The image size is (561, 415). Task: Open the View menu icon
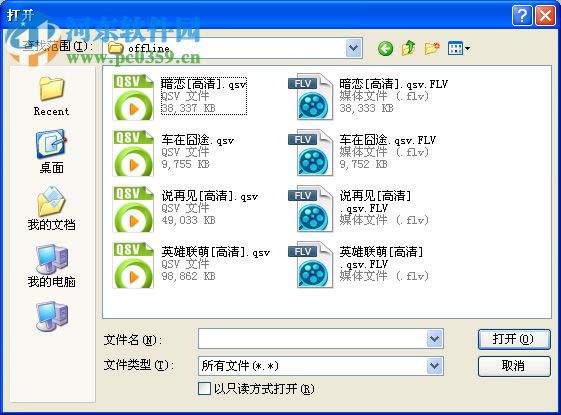pyautogui.click(x=459, y=48)
